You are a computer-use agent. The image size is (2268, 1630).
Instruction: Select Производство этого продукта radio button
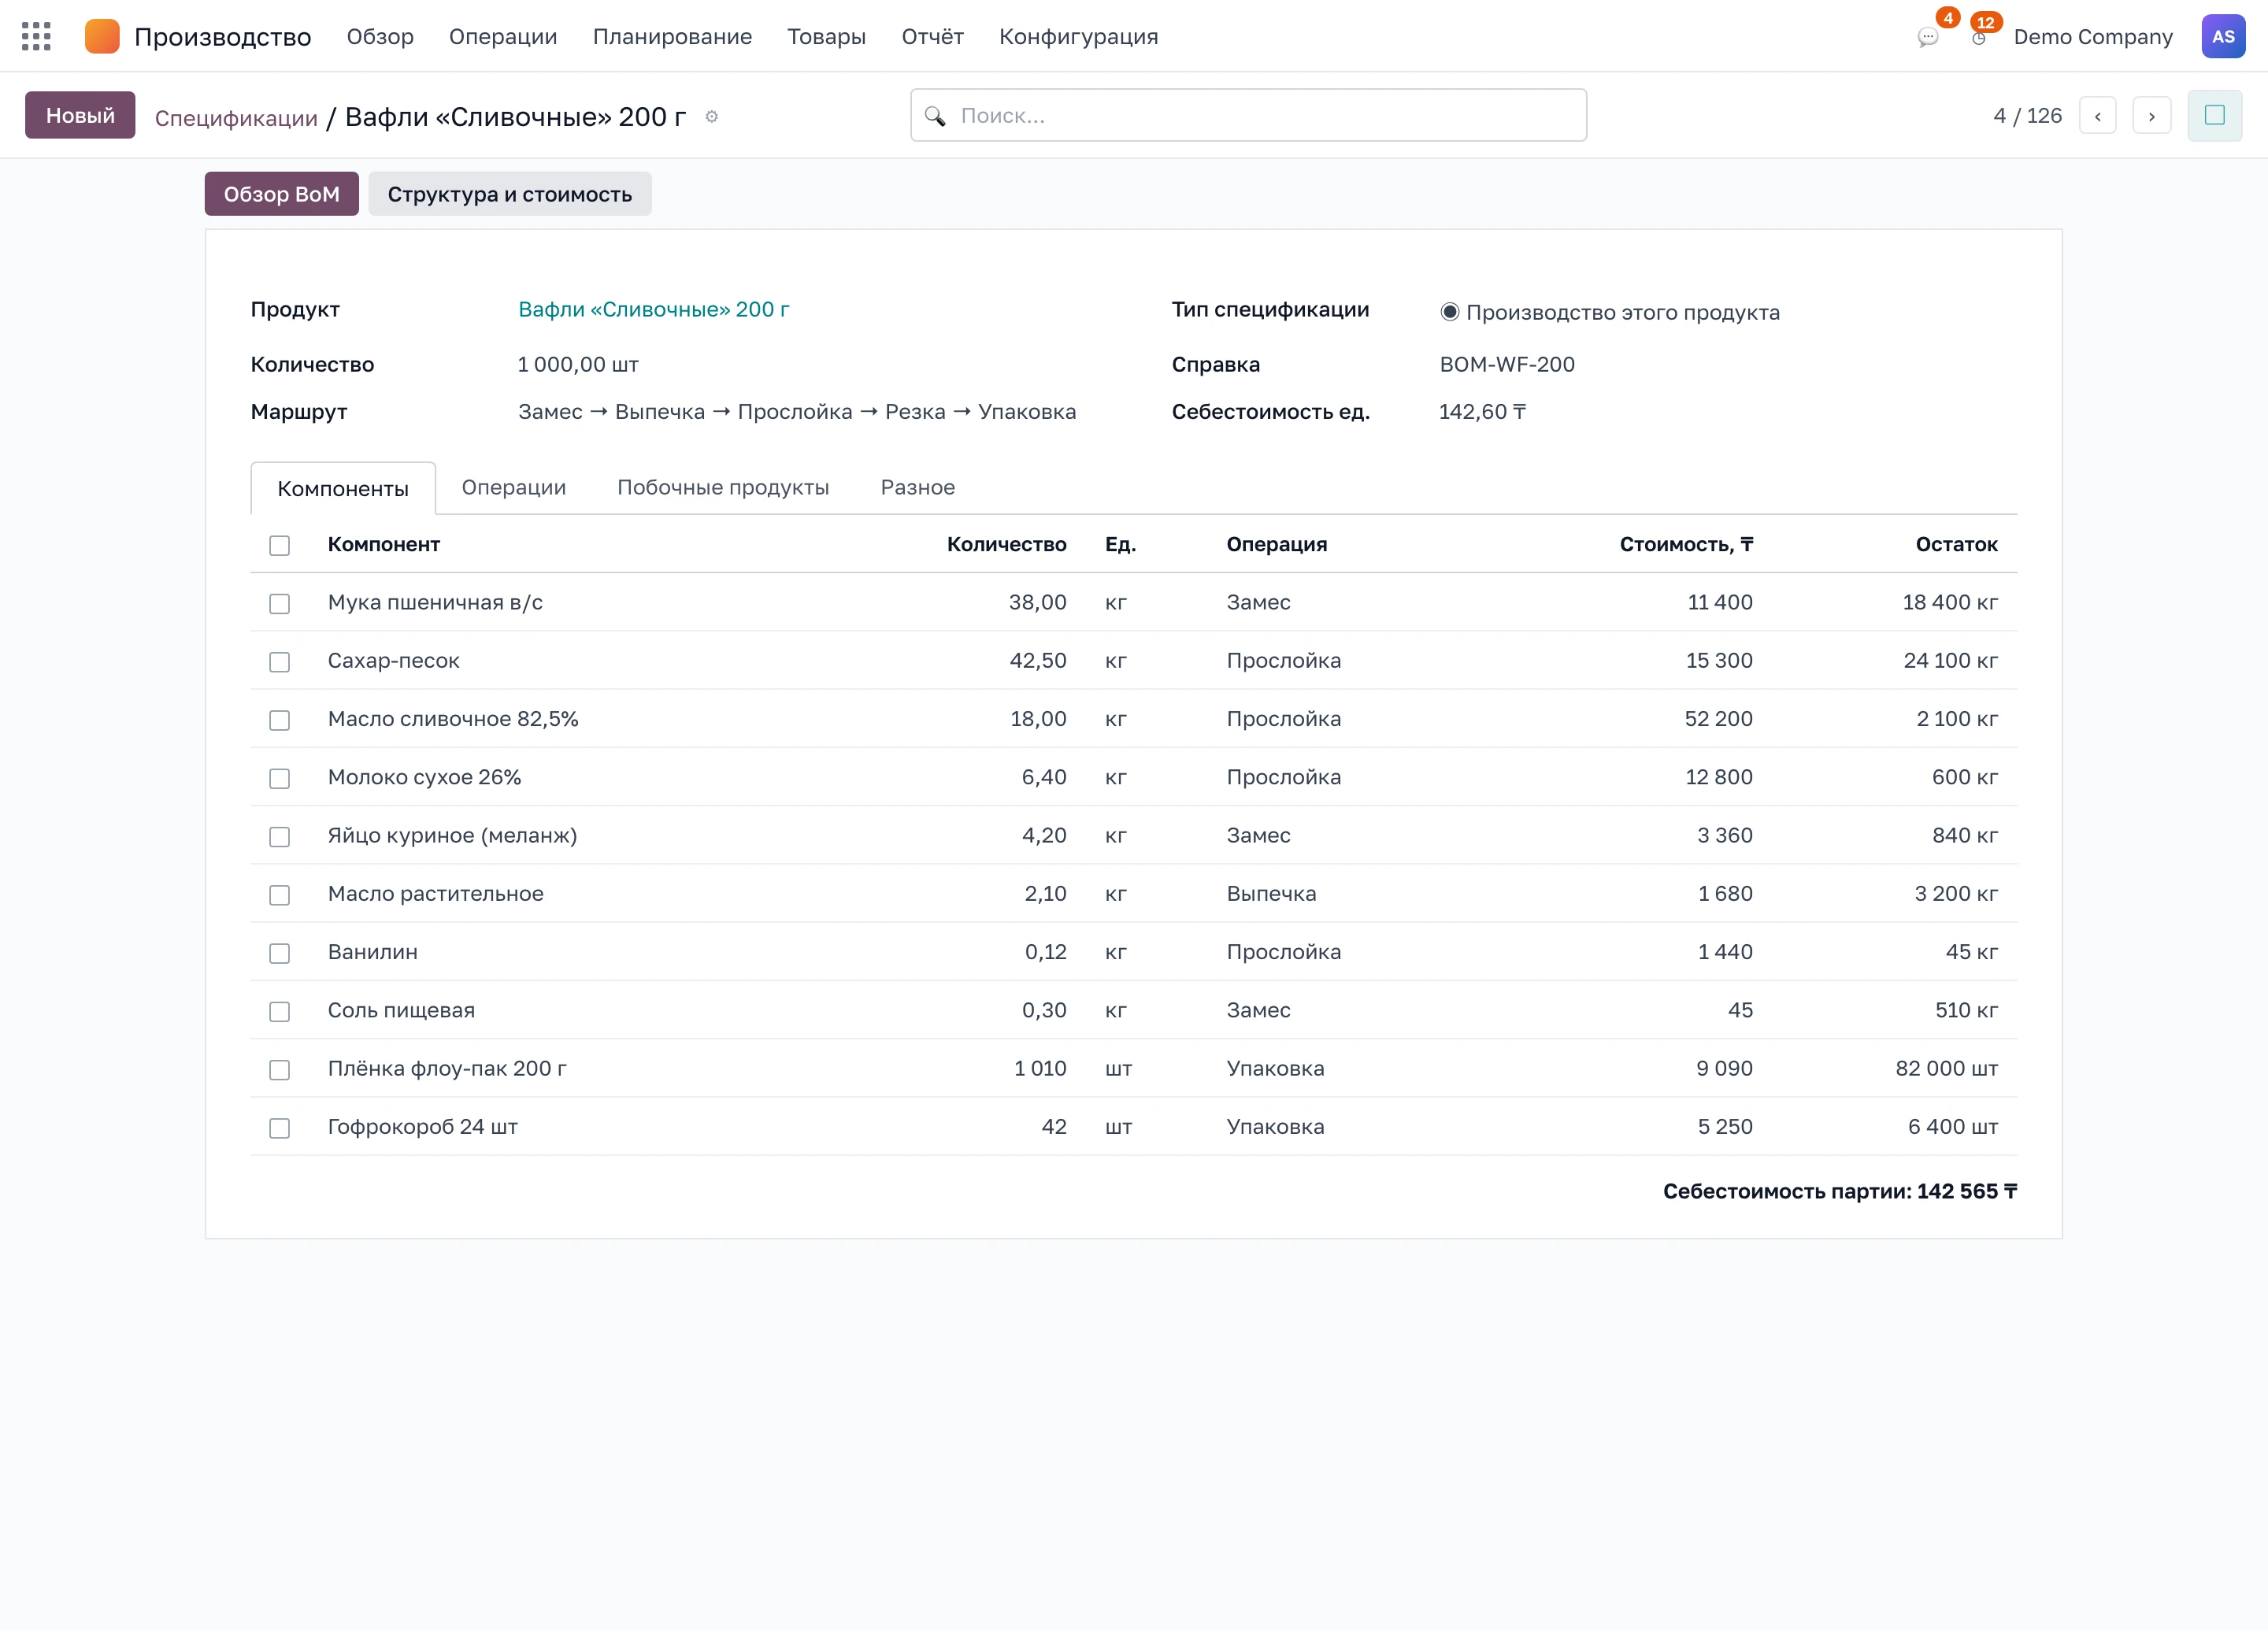coord(1449,312)
